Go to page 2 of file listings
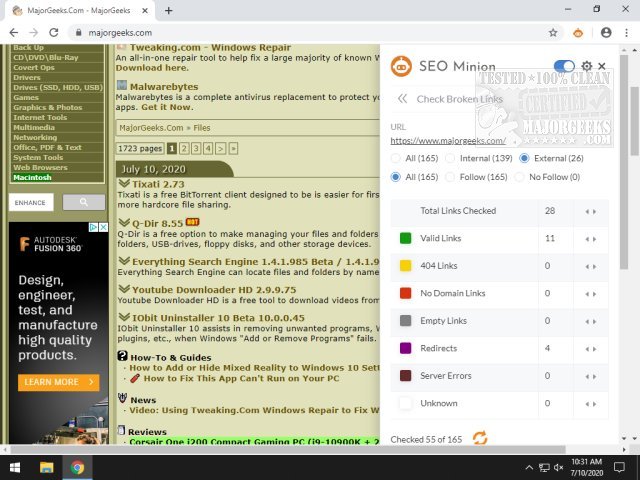This screenshot has width=640, height=480. pyautogui.click(x=184, y=148)
